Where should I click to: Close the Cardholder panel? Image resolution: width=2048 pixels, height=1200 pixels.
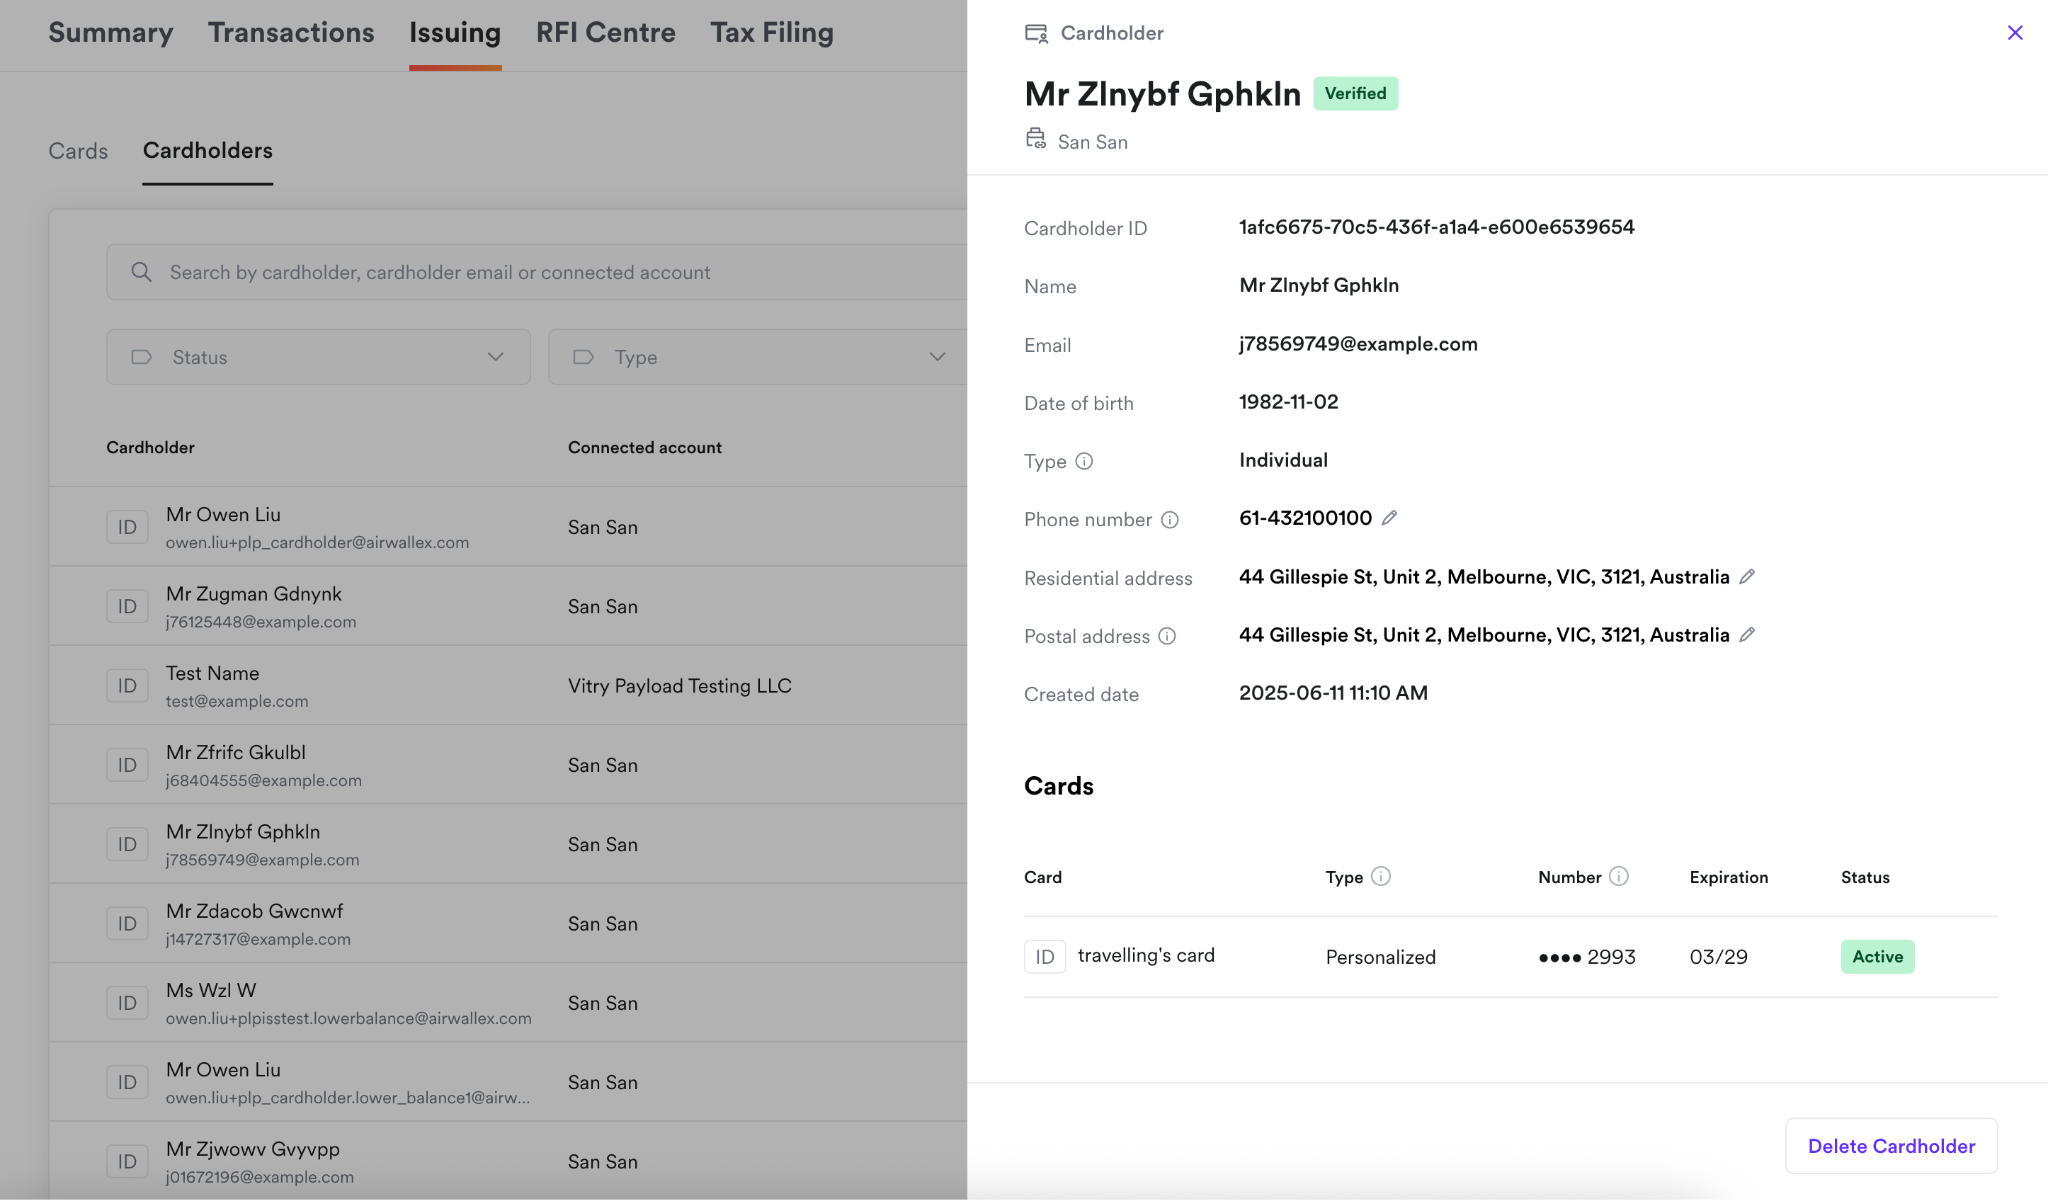click(x=2015, y=33)
